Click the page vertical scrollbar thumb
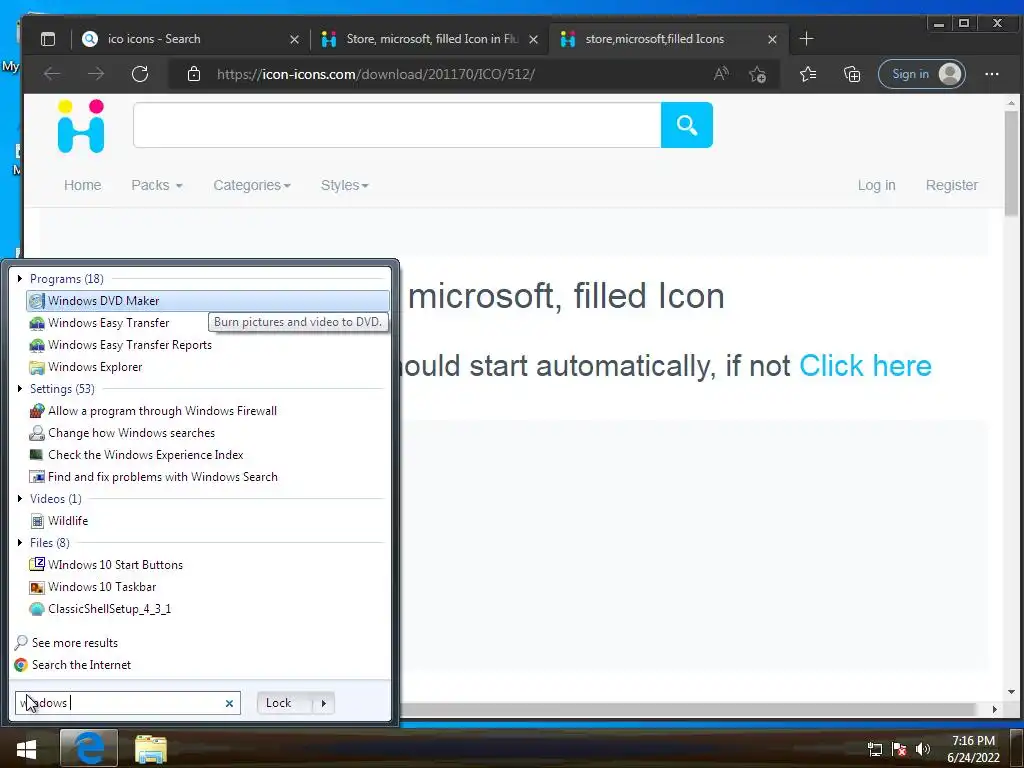The image size is (1024, 768). point(1011,163)
